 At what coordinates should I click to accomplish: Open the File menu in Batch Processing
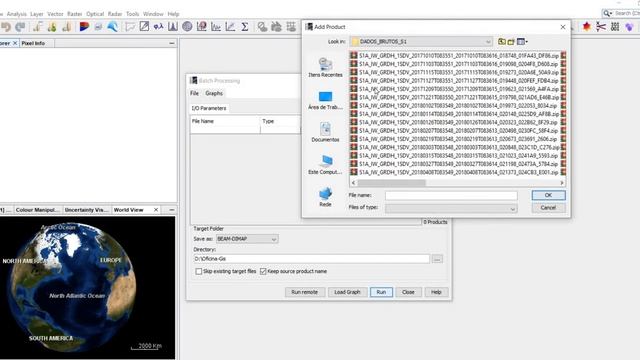194,93
